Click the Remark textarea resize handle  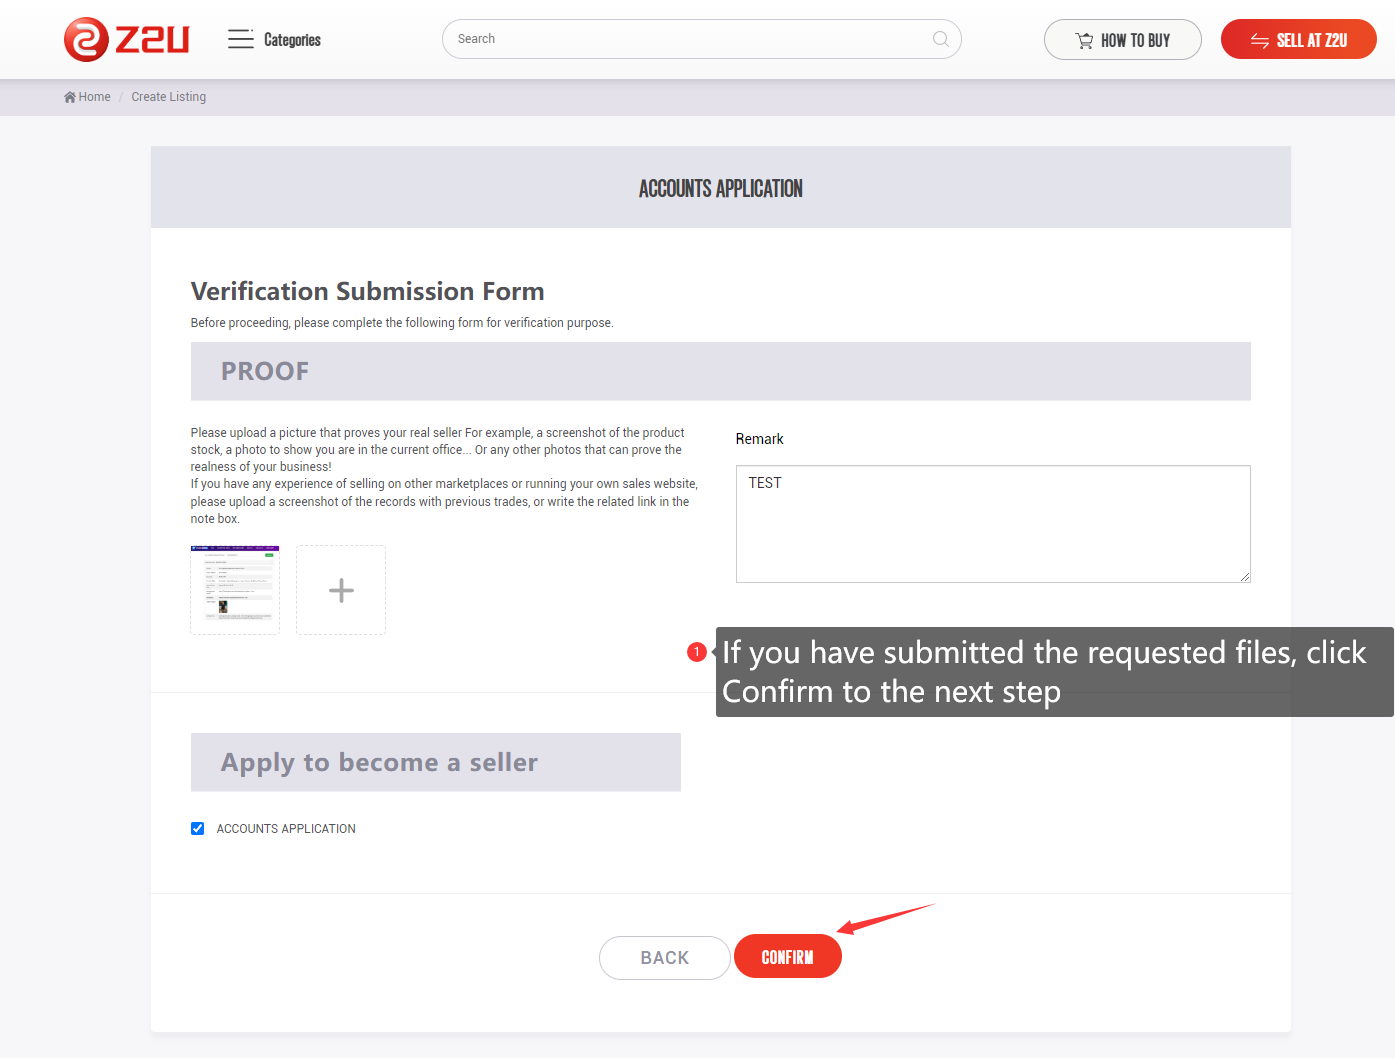1245,577
